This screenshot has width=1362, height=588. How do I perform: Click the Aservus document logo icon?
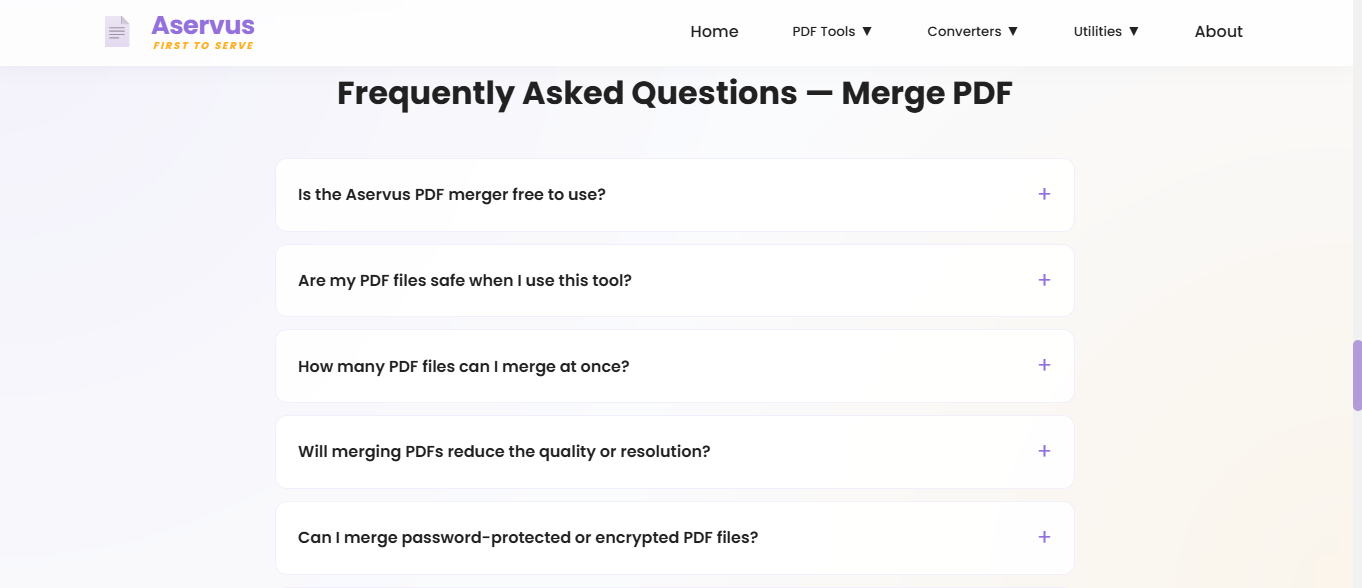click(117, 31)
